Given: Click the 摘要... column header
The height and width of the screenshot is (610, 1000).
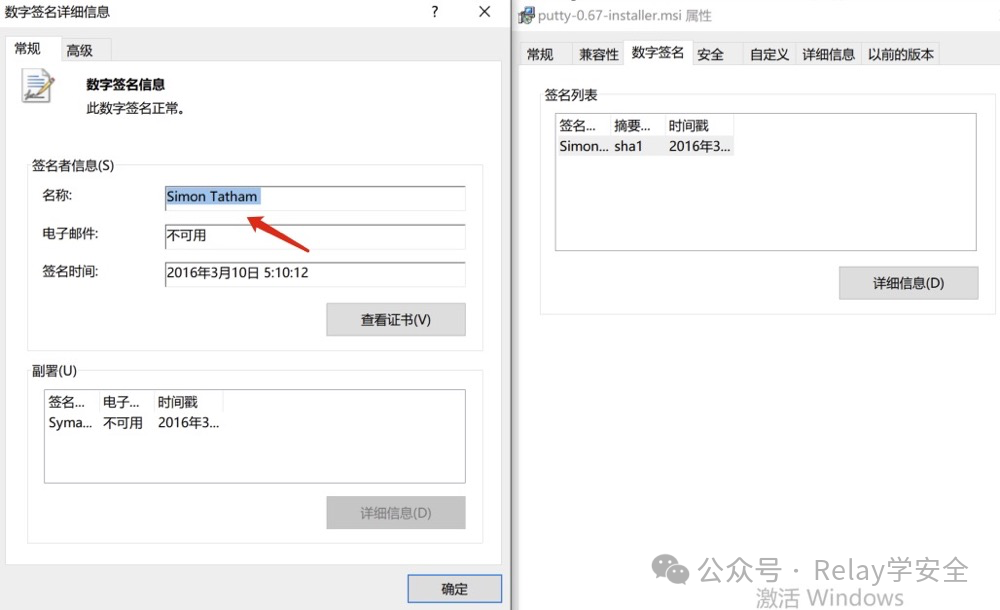Looking at the screenshot, I should pos(638,126).
